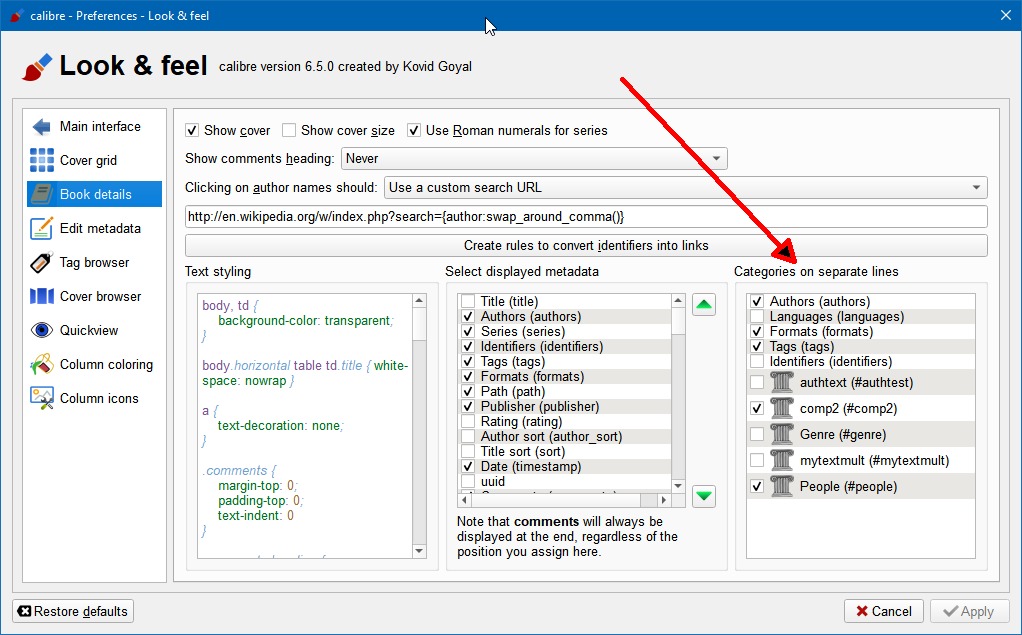
Task: Uncheck the People (#people) category checkbox
Action: tap(757, 486)
